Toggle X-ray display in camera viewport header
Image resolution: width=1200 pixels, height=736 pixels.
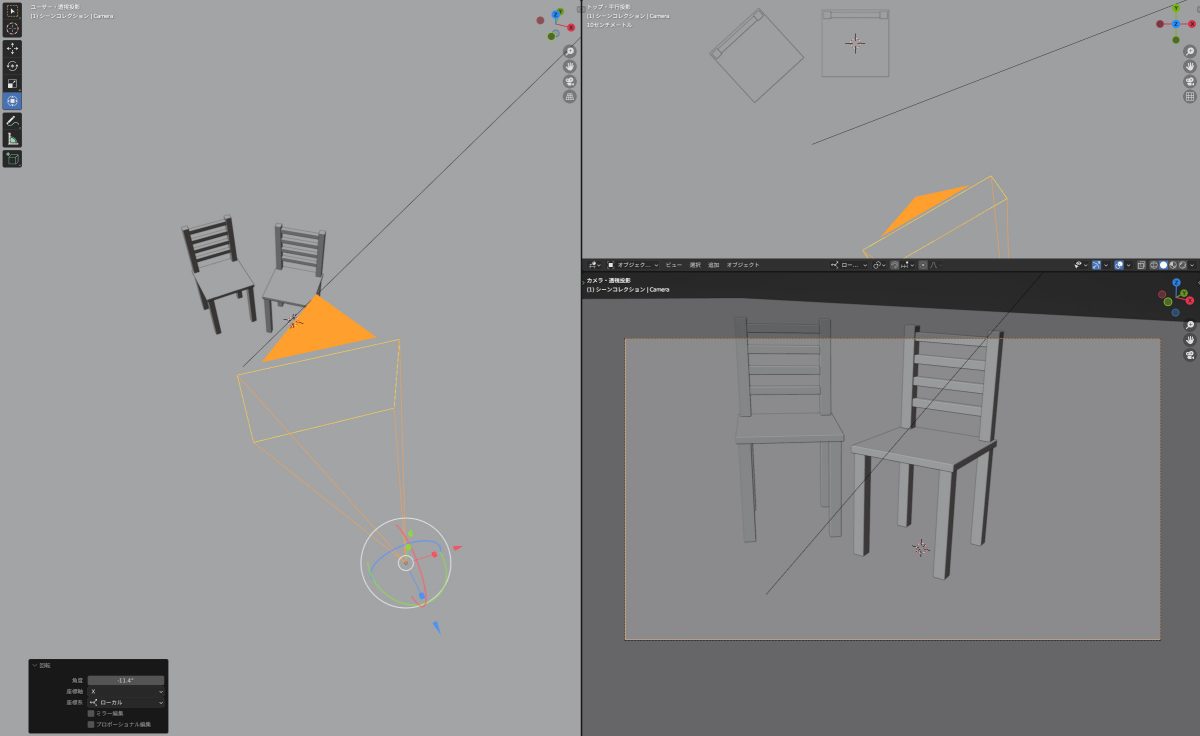click(x=1141, y=265)
